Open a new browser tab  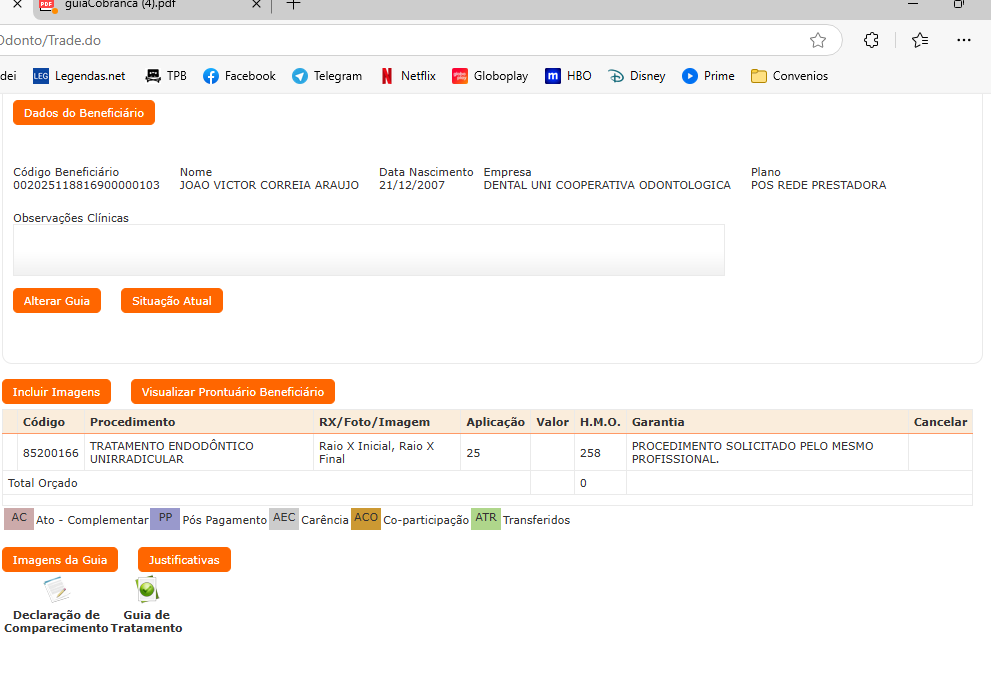tap(293, 5)
